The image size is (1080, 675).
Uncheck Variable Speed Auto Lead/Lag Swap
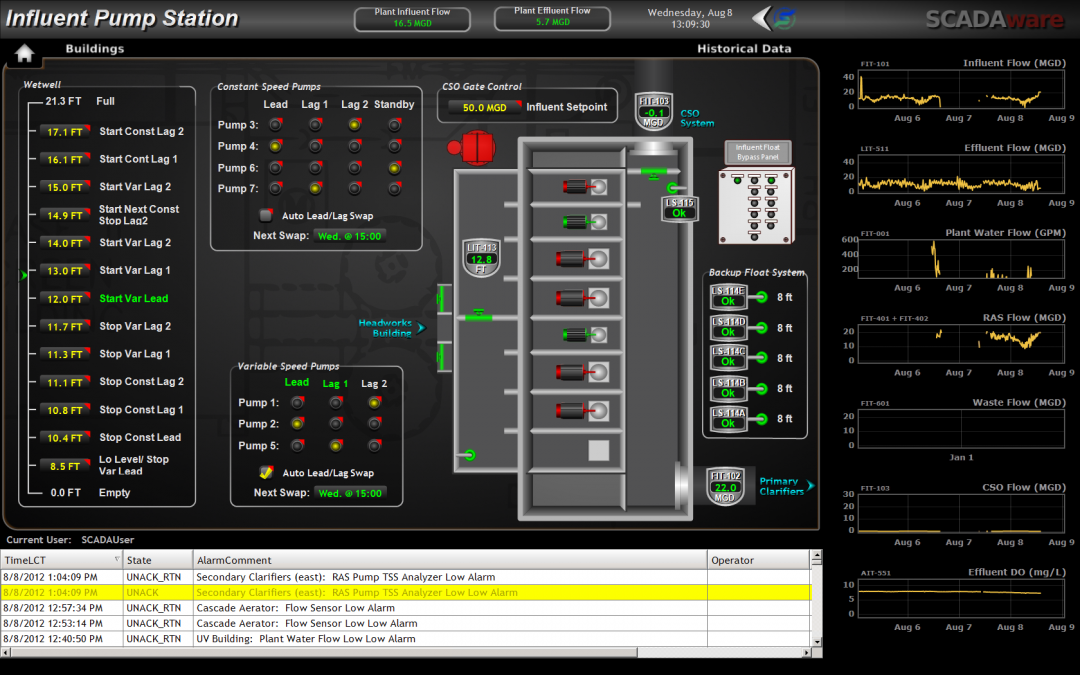point(266,473)
